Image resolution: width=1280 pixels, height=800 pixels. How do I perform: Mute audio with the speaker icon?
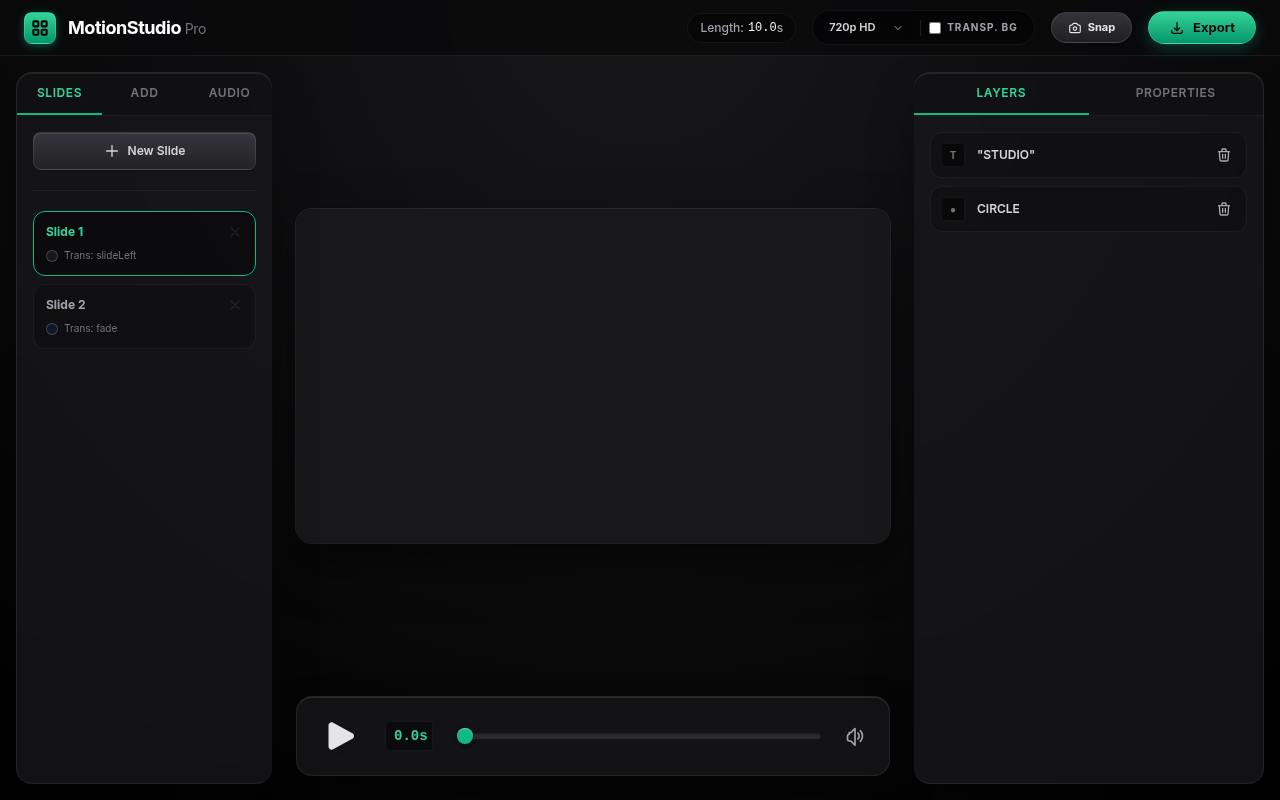point(855,737)
